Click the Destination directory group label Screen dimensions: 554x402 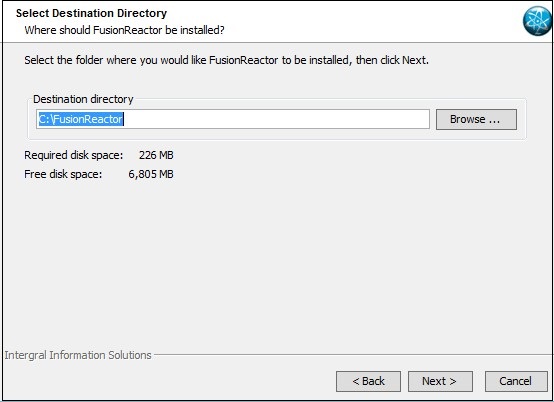(x=83, y=99)
